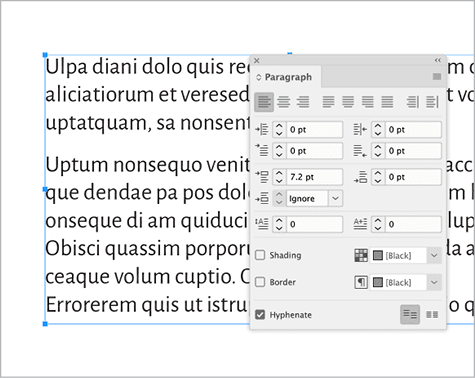Open the Border color dropdown
The height and width of the screenshot is (378, 475).
(x=434, y=282)
